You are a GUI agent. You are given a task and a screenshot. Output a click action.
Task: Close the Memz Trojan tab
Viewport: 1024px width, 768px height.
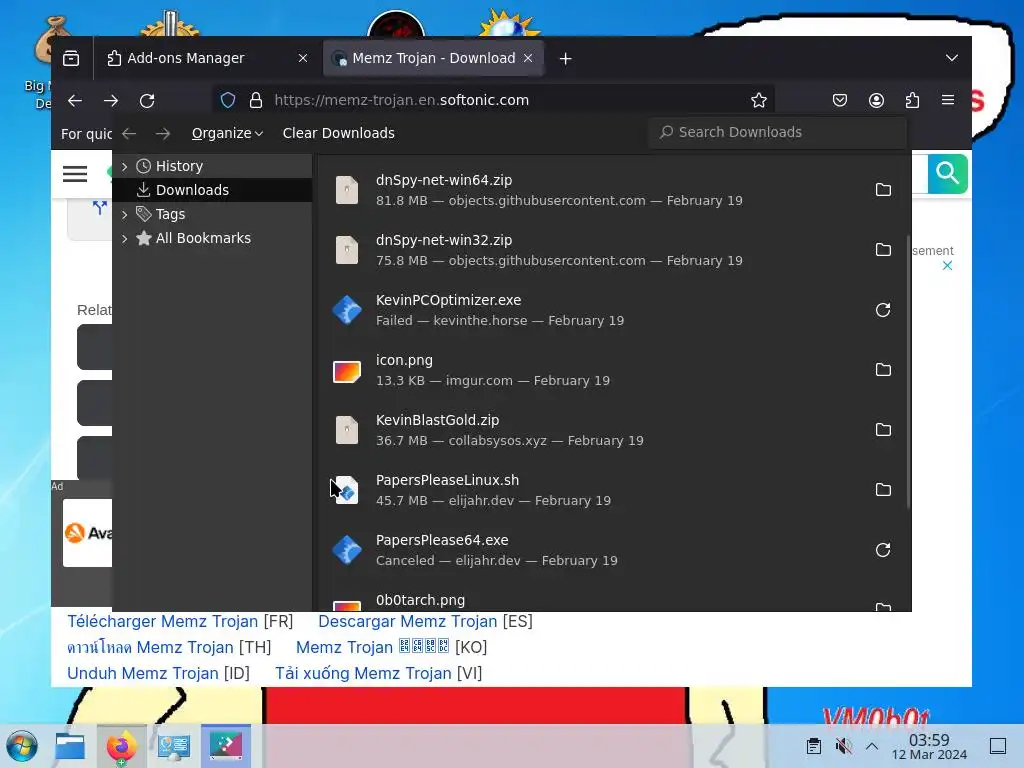click(x=528, y=58)
